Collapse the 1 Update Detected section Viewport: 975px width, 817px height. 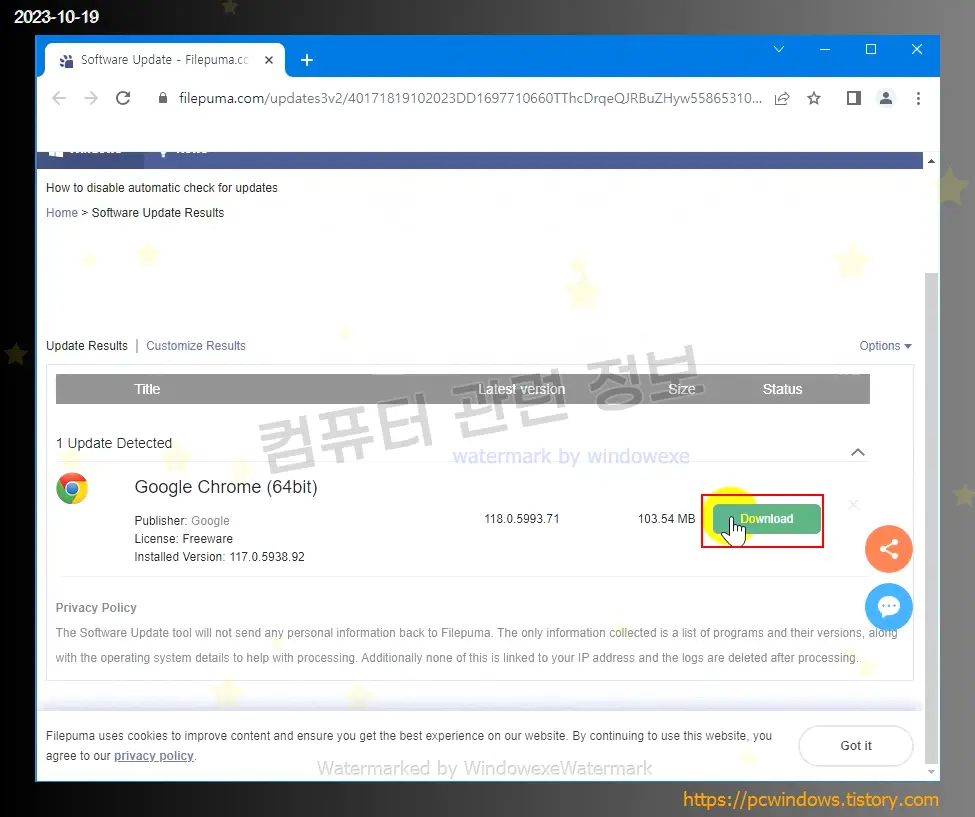point(858,452)
